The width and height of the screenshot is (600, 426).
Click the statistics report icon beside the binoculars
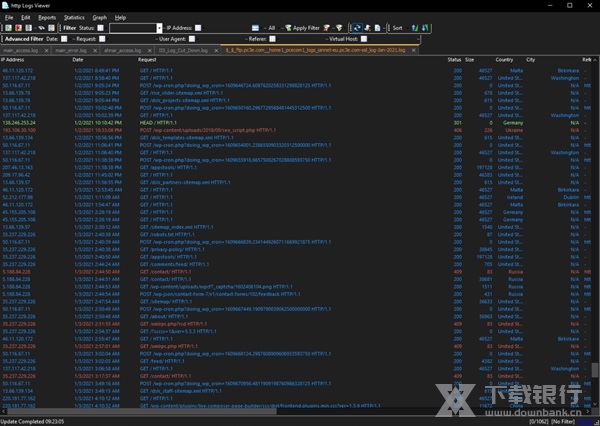pyautogui.click(x=51, y=28)
